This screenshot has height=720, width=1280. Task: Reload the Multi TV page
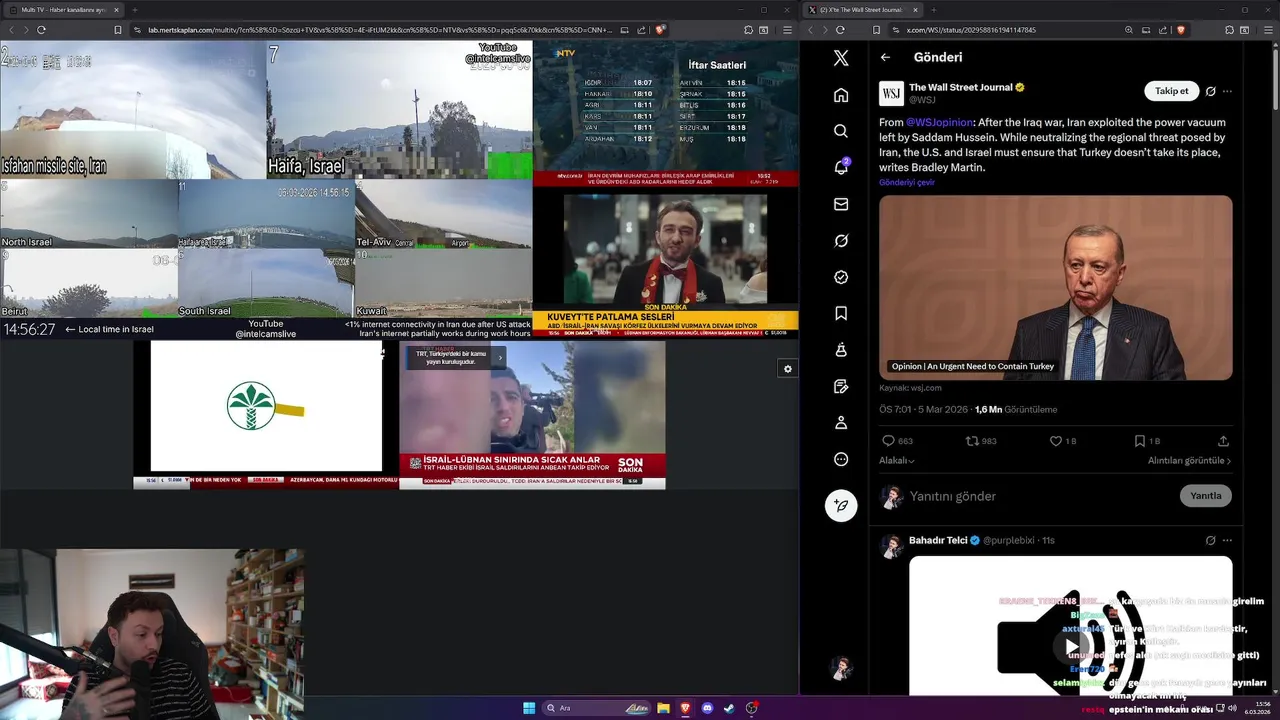tap(41, 30)
